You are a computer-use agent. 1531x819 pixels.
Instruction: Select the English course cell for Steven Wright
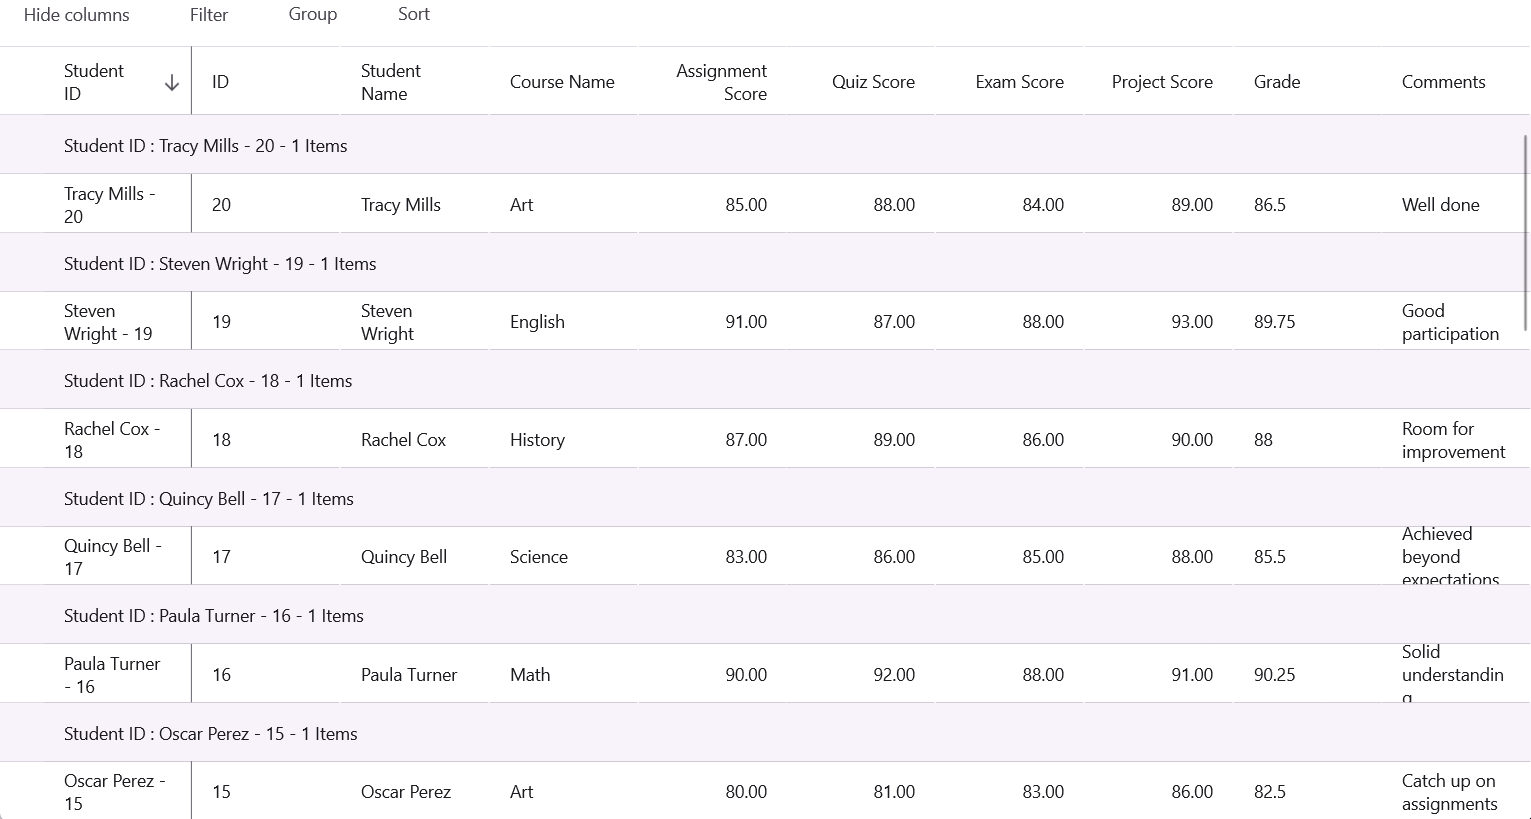pyautogui.click(x=537, y=322)
